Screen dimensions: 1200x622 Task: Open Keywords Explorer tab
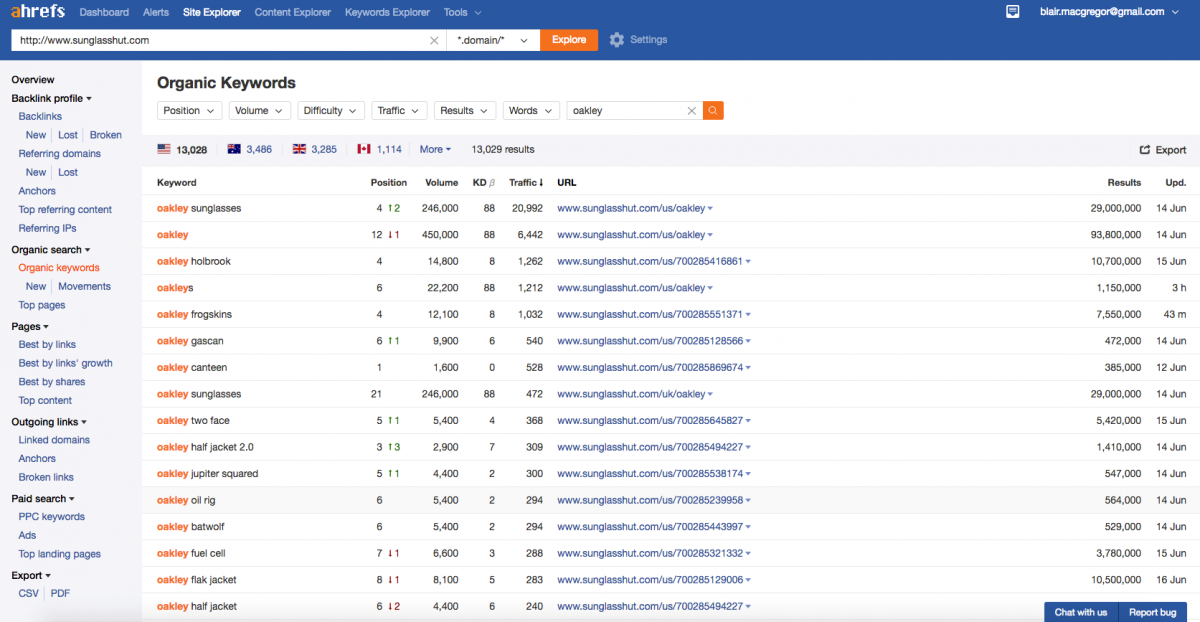pos(387,12)
